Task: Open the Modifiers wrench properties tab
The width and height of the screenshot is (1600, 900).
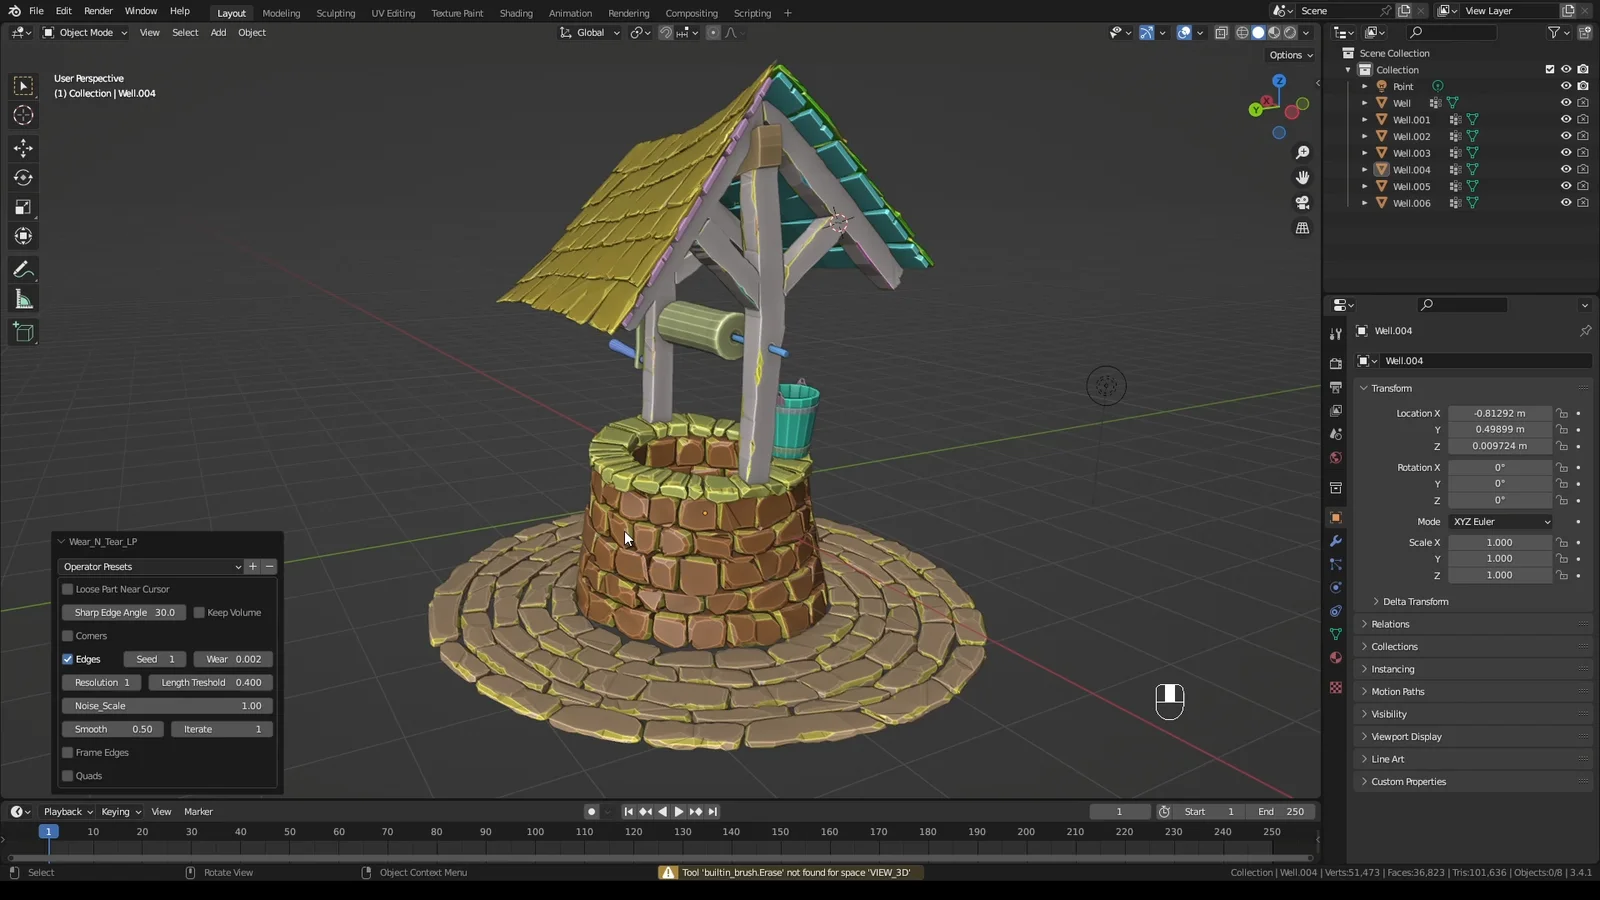Action: (1336, 541)
